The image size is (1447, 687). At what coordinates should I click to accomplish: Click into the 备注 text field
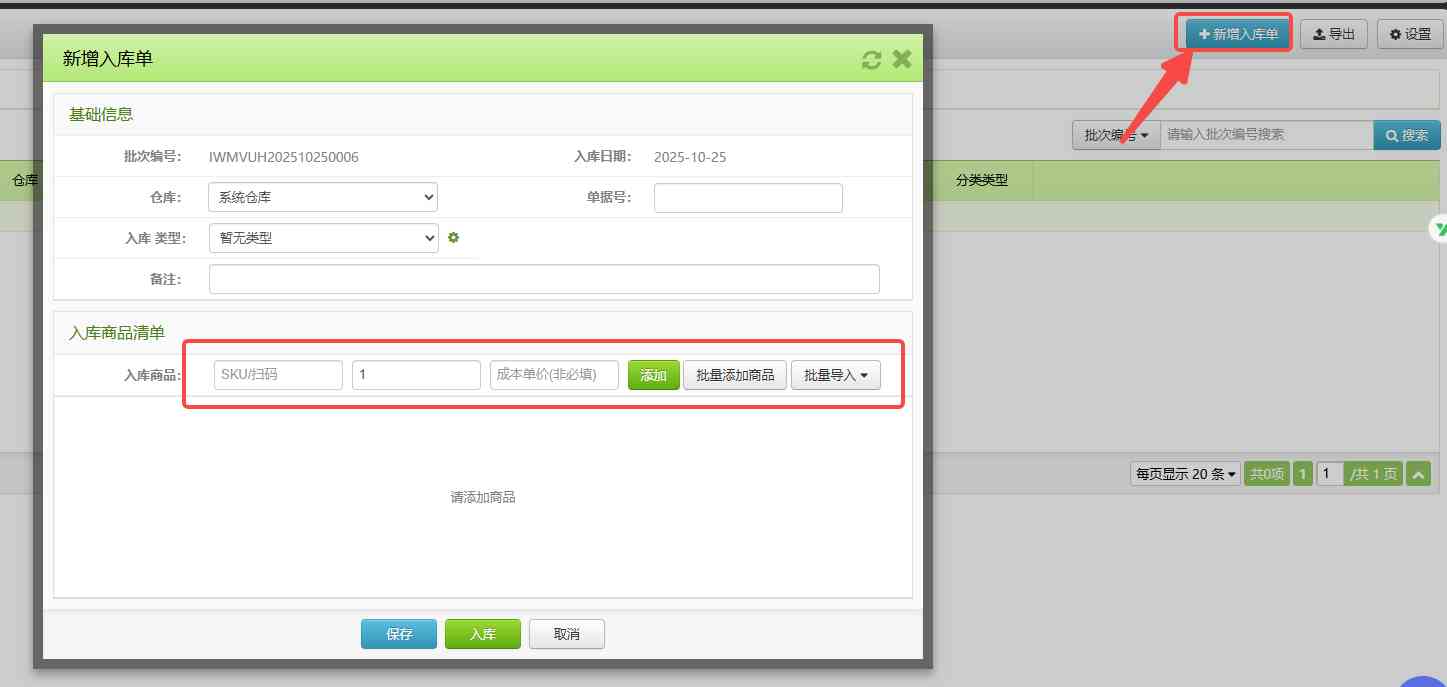(544, 279)
